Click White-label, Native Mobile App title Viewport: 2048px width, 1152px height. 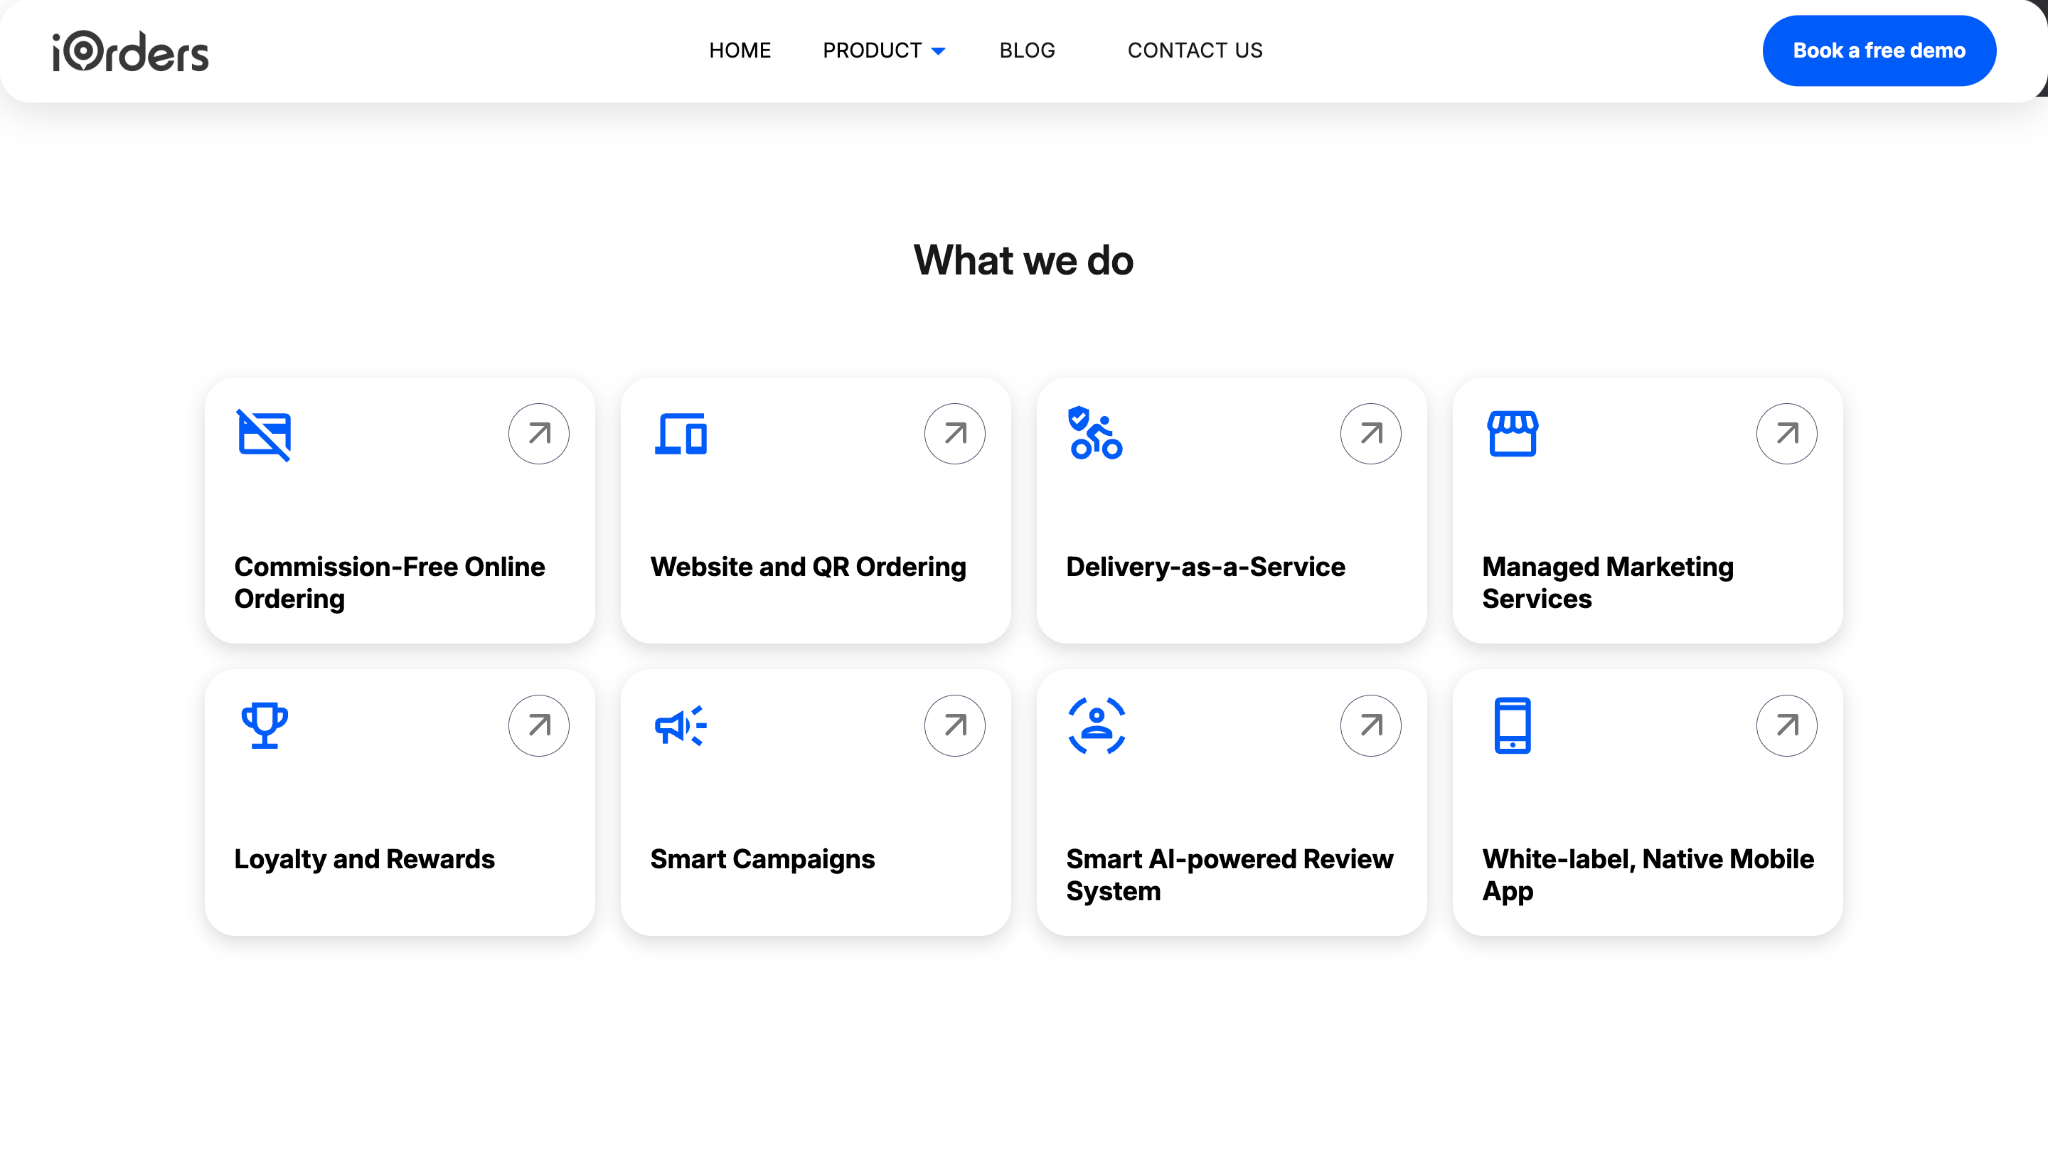point(1648,875)
